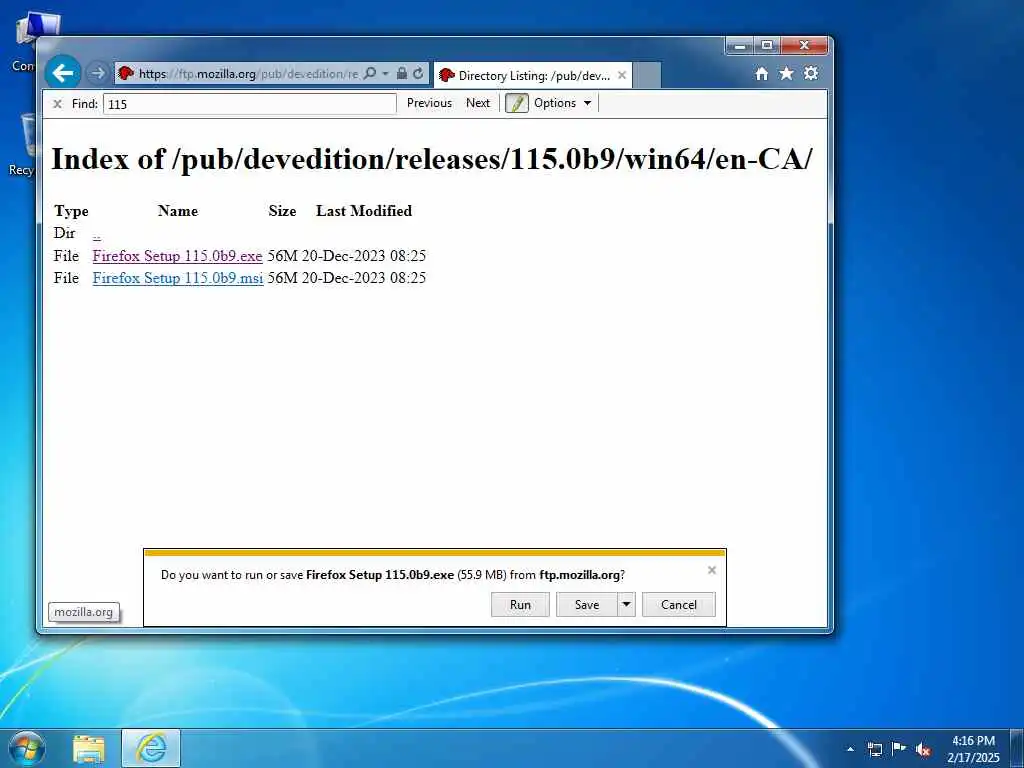Click Cancel in download notification bar
1024x768 pixels.
coord(679,605)
